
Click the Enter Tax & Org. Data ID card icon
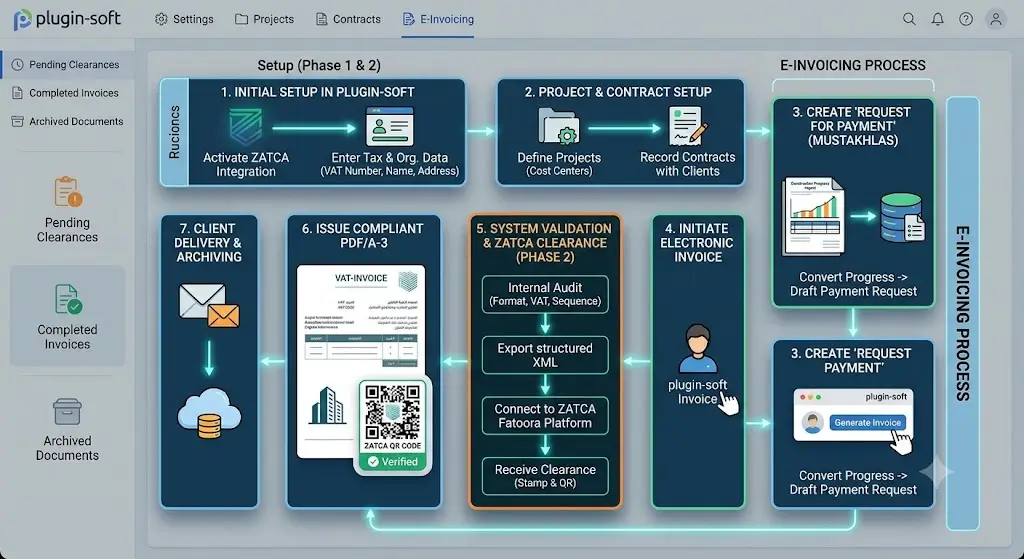click(390, 126)
